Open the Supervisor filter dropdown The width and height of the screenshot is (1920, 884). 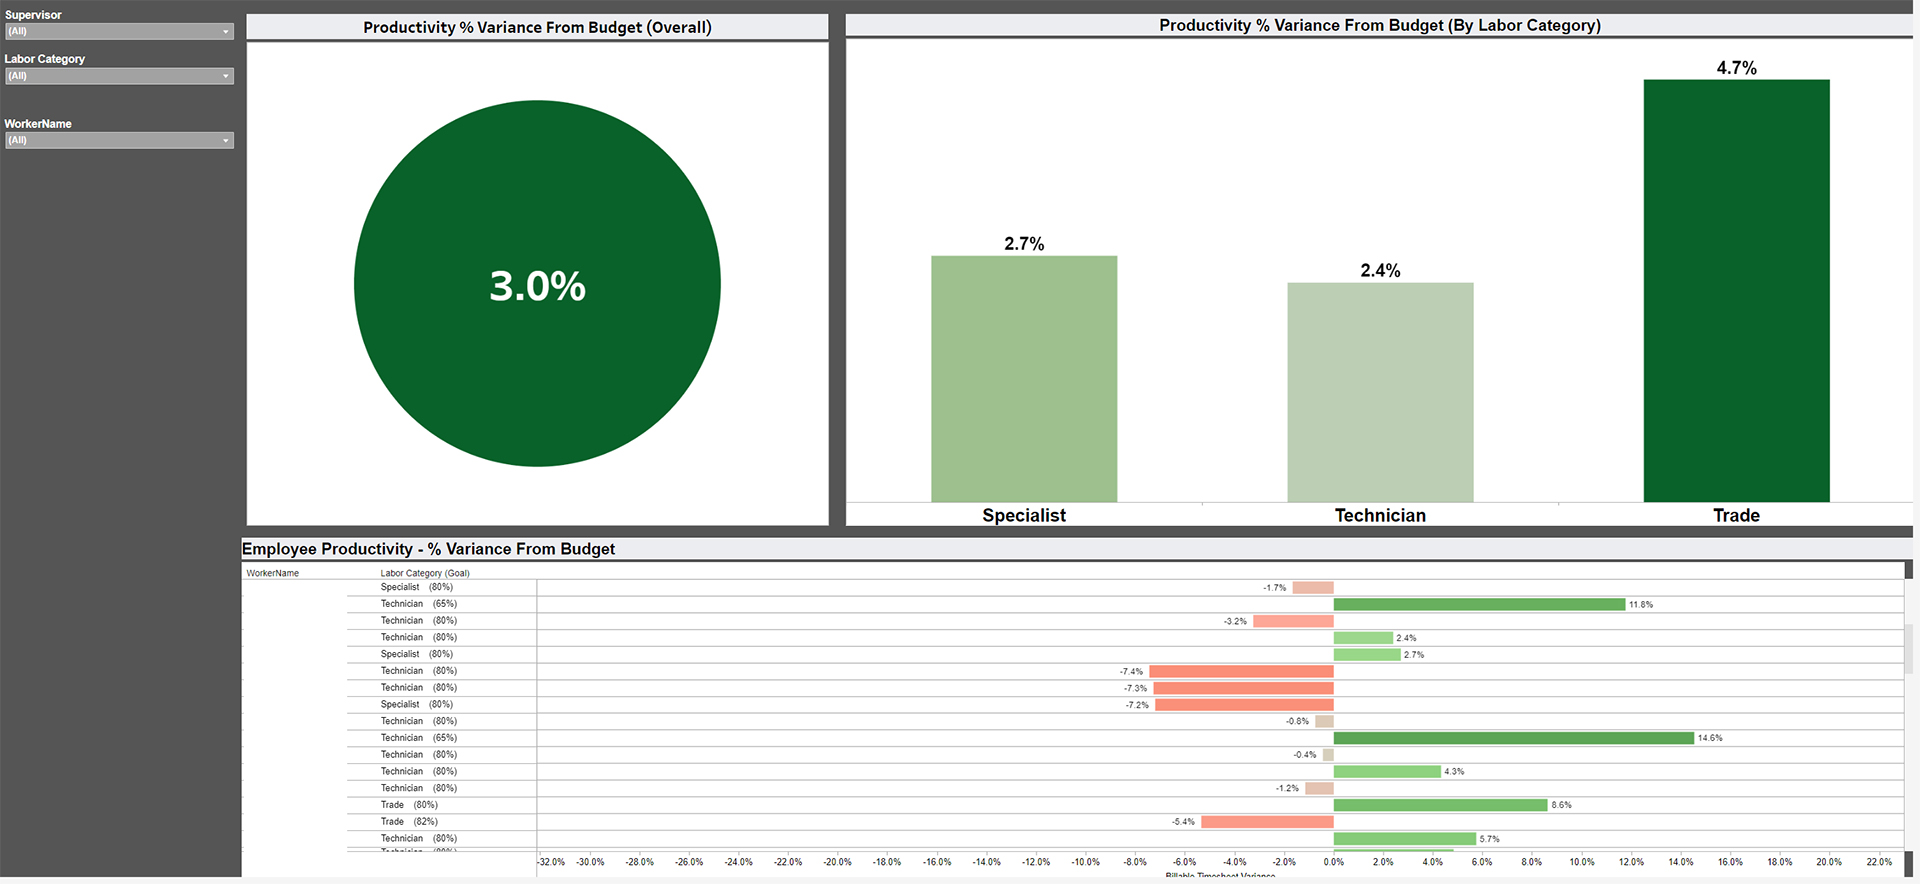[x=118, y=32]
